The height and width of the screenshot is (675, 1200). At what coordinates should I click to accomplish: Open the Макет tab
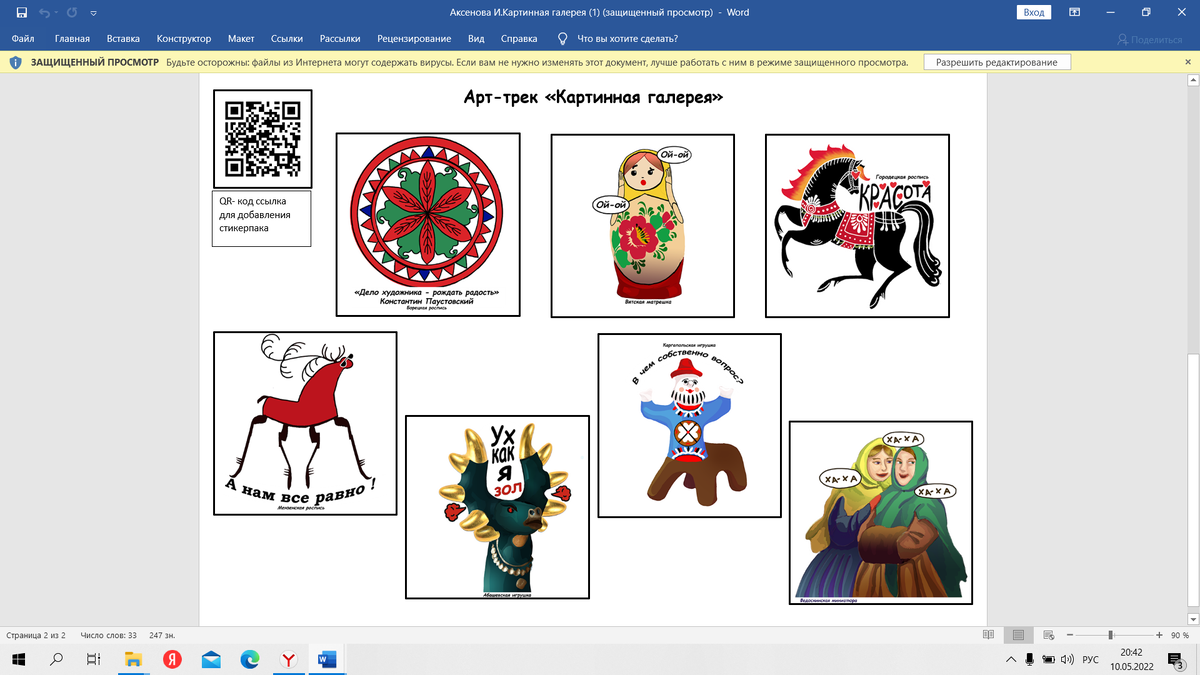click(x=241, y=39)
